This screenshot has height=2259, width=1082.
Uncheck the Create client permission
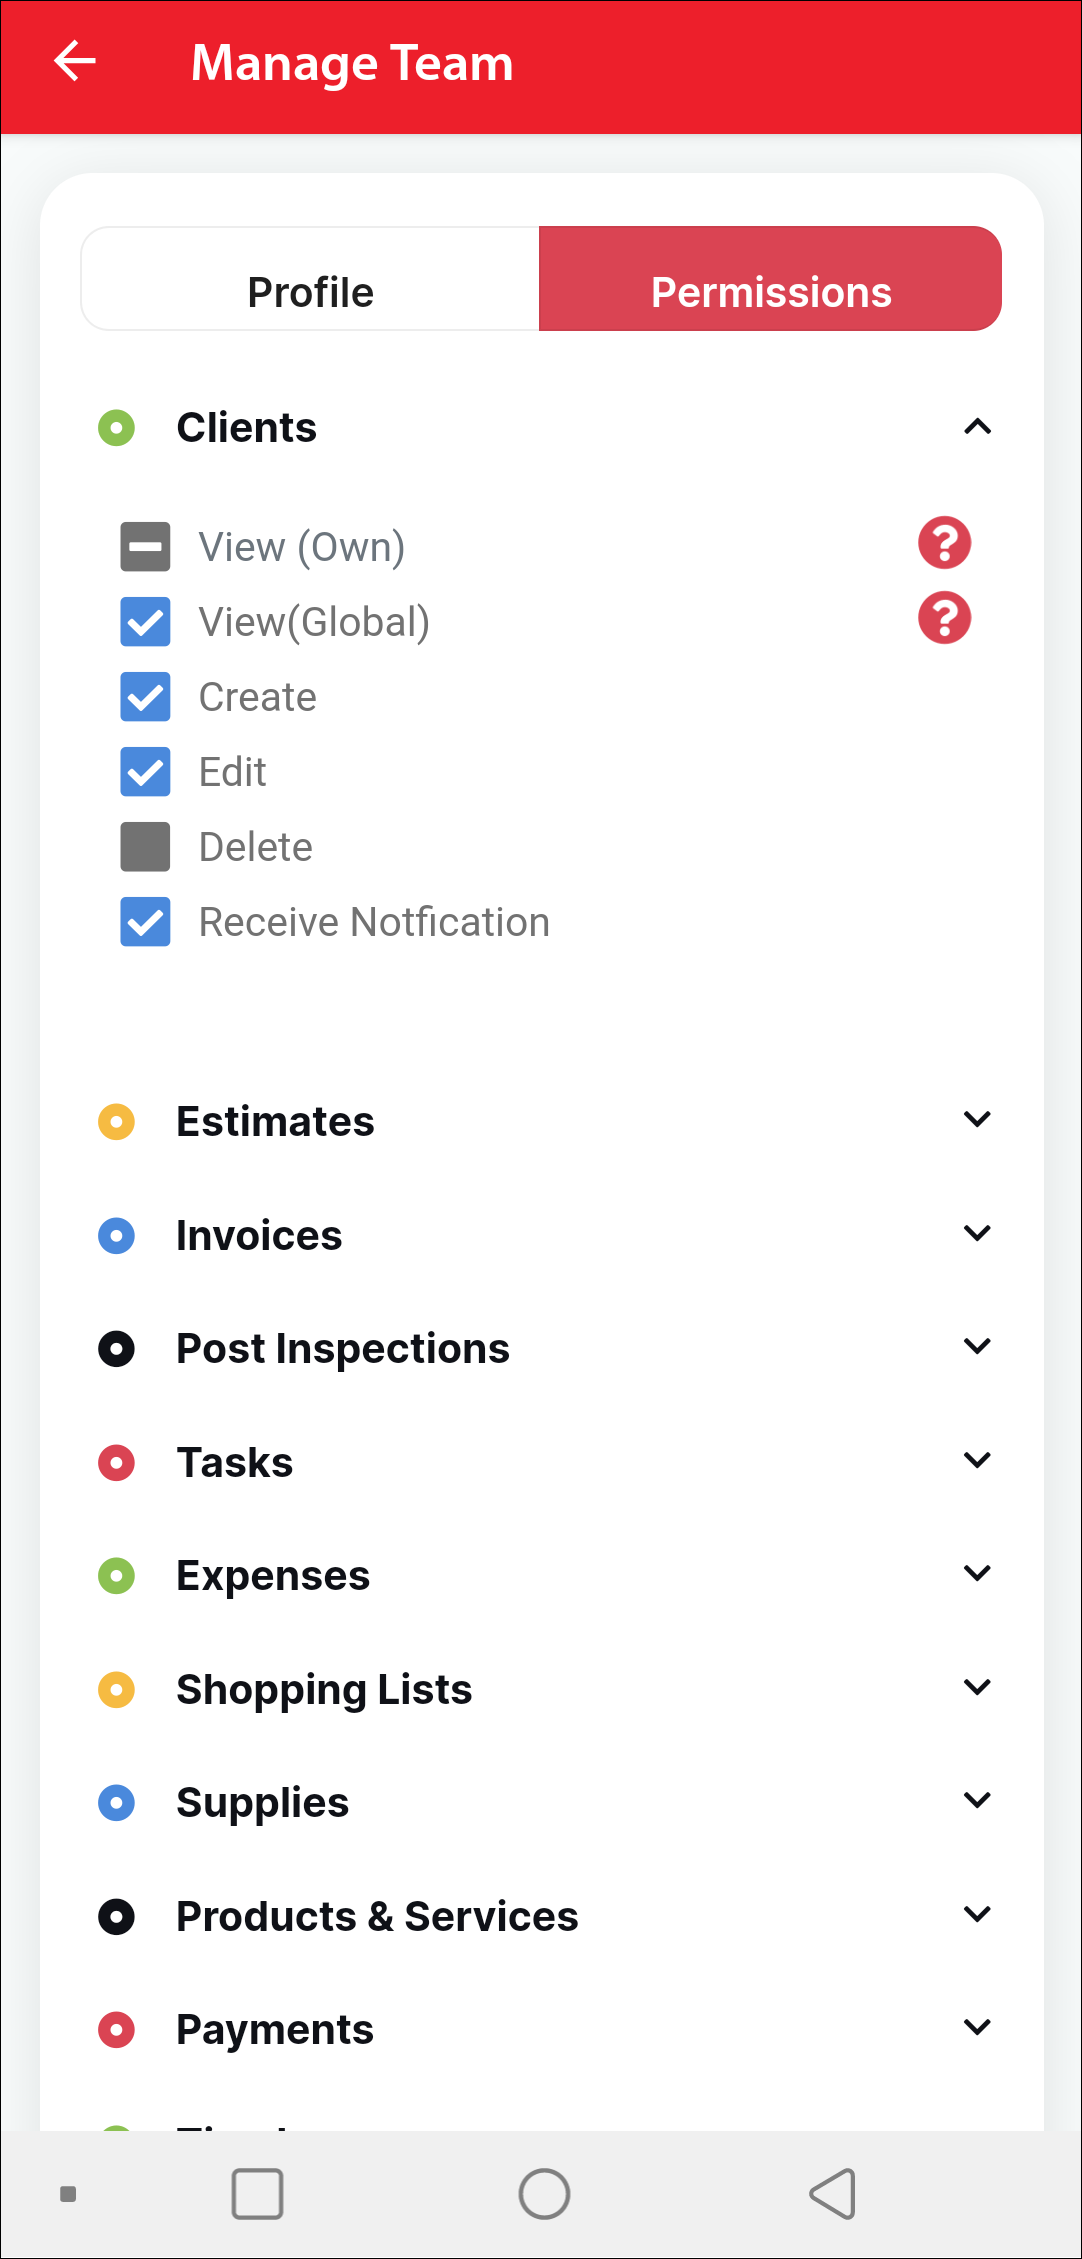click(146, 697)
